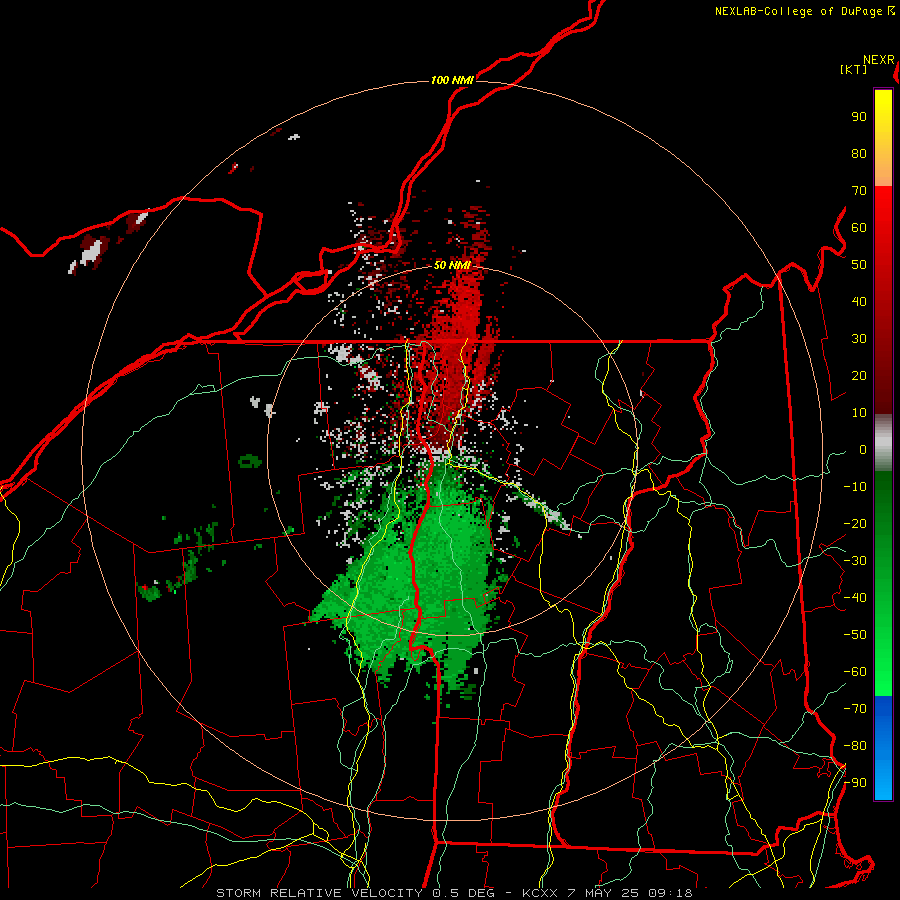The height and width of the screenshot is (900, 900).
Task: Click the 50 value on the velocity scale
Action: coord(859,265)
